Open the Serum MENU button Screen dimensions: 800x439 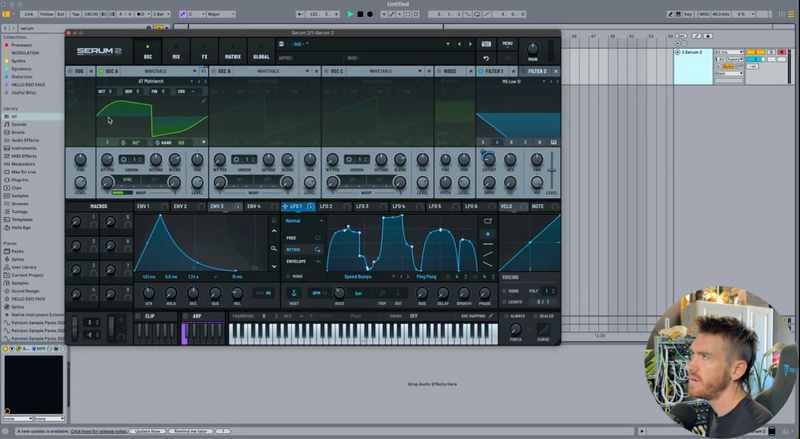[507, 44]
